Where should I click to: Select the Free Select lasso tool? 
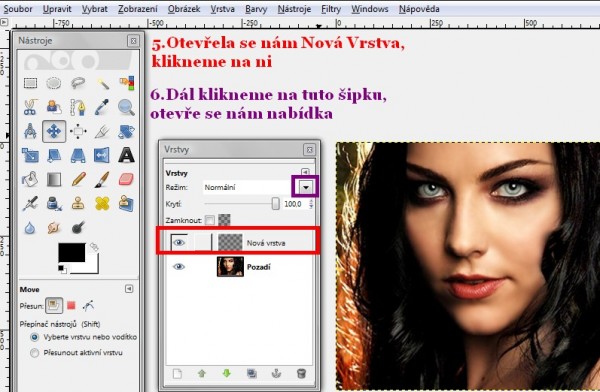(x=78, y=83)
